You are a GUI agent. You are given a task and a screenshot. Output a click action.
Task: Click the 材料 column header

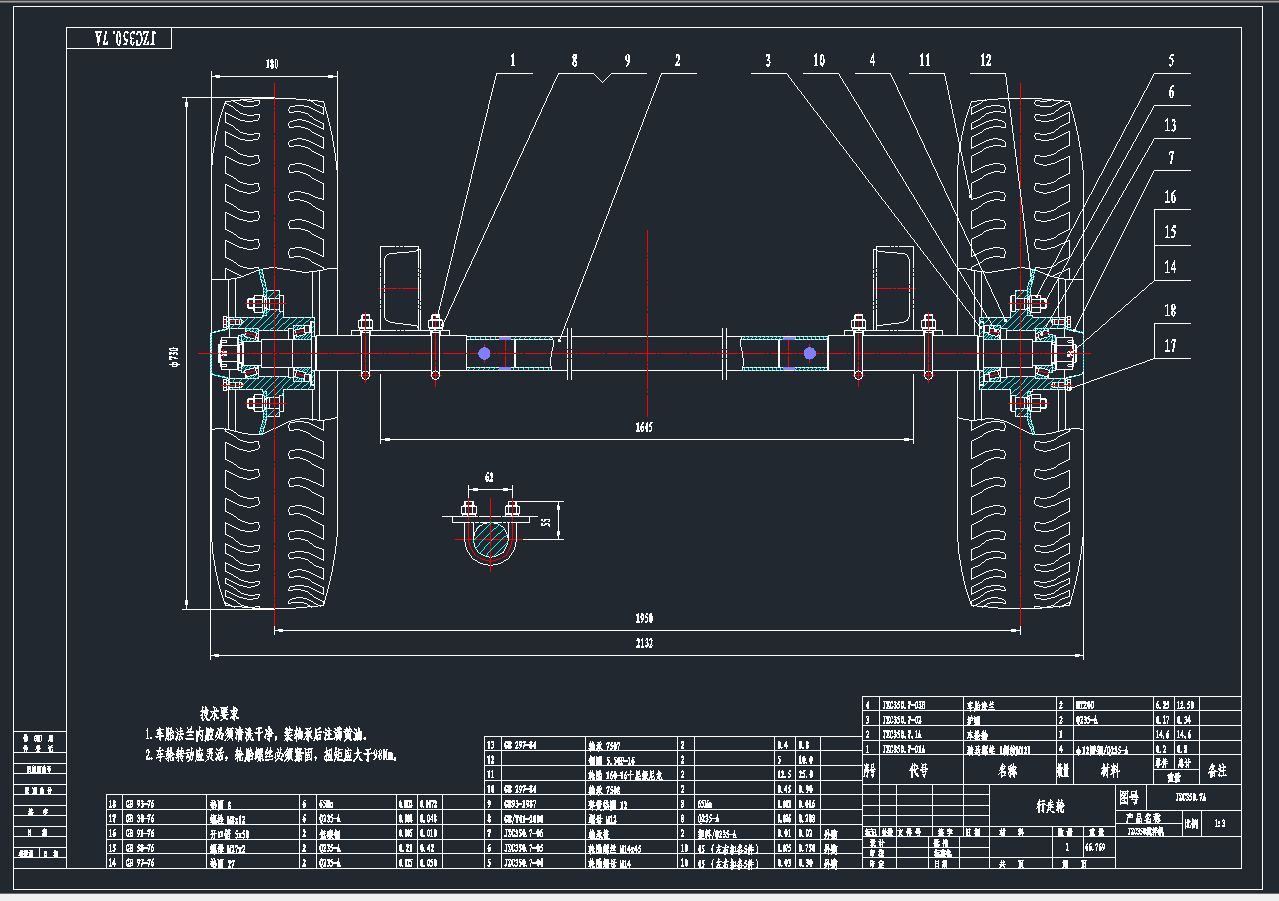pos(1111,772)
